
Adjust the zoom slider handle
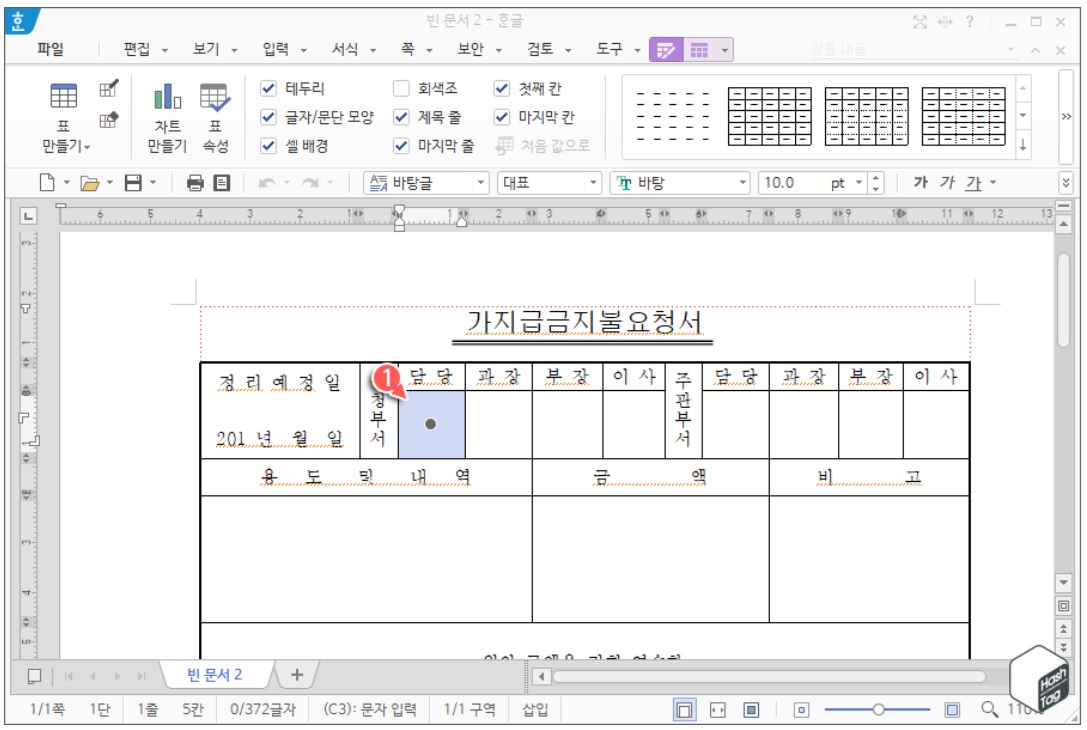click(878, 710)
